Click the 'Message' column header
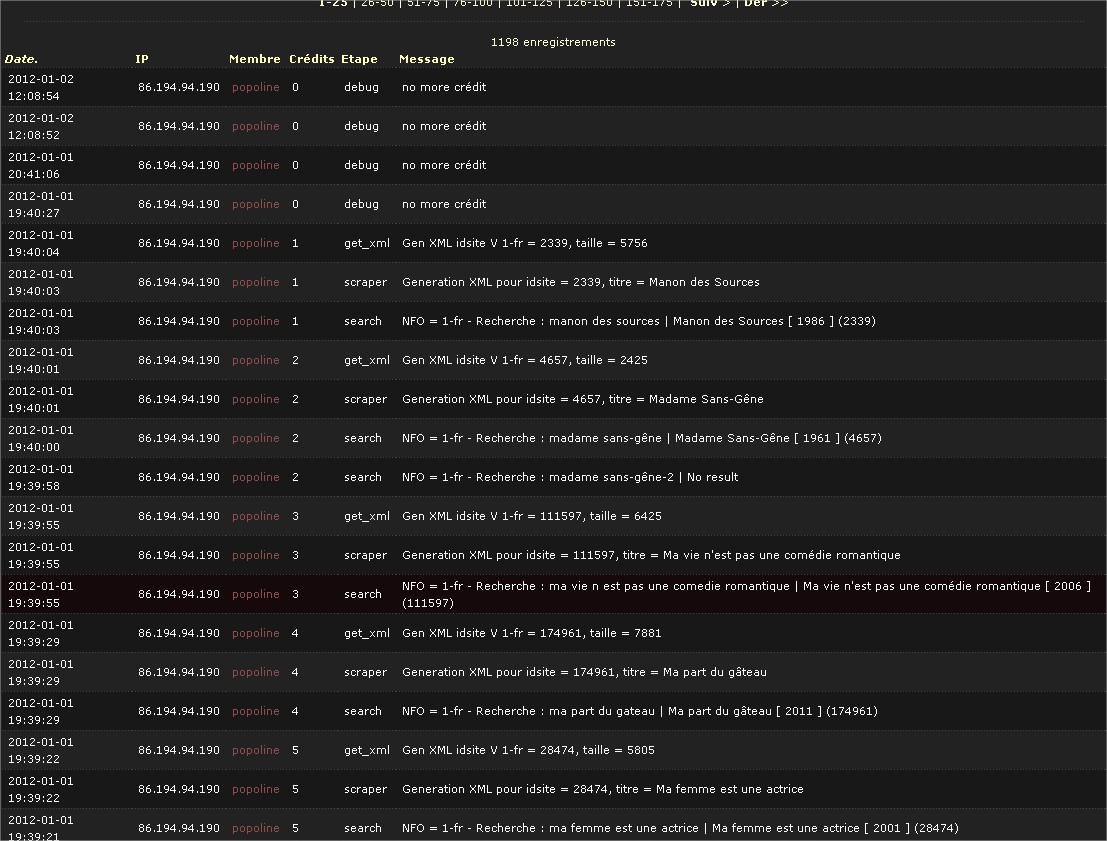The height and width of the screenshot is (841, 1107). (x=426, y=59)
